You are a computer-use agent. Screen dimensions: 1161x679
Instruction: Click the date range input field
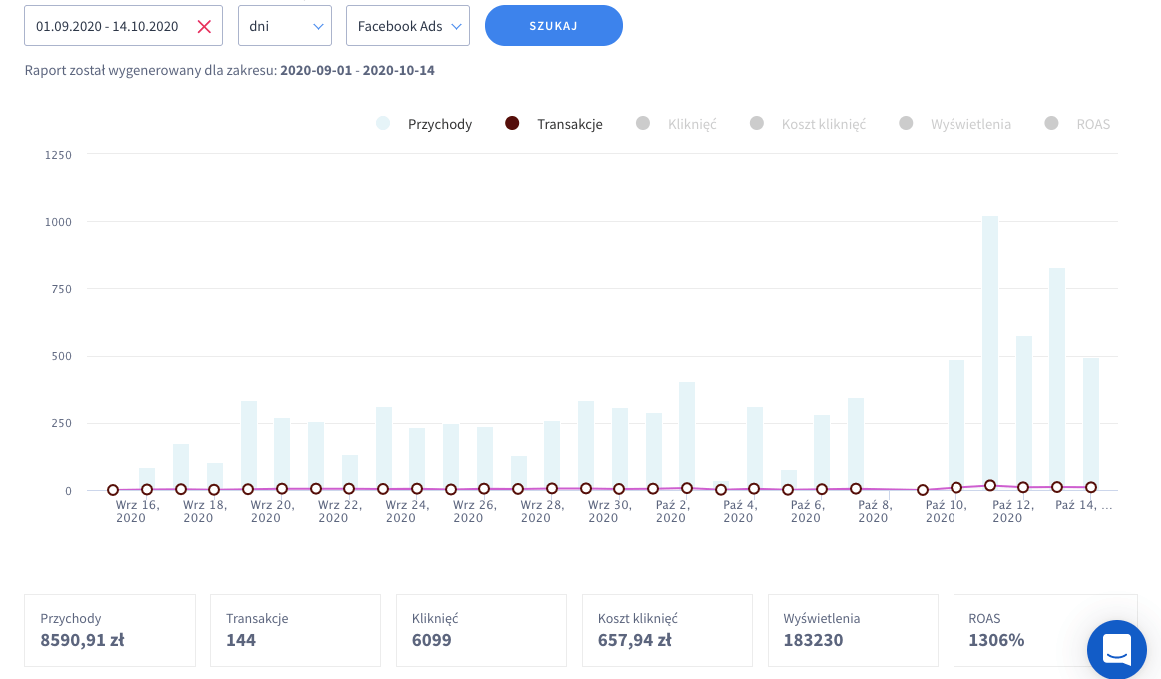pos(108,27)
